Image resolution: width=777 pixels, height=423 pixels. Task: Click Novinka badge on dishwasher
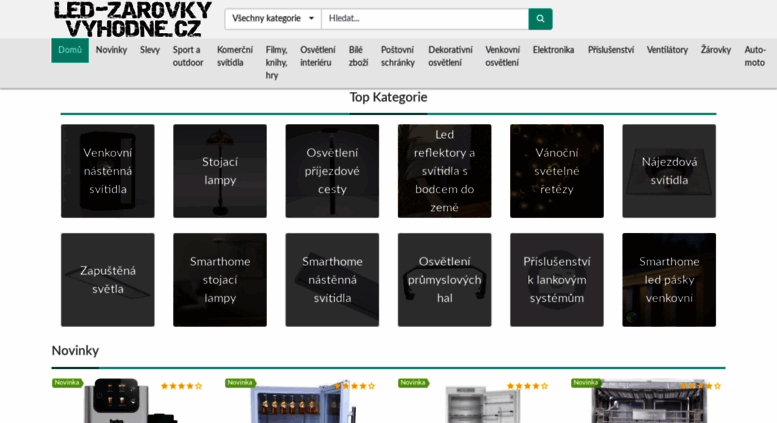(x=586, y=383)
